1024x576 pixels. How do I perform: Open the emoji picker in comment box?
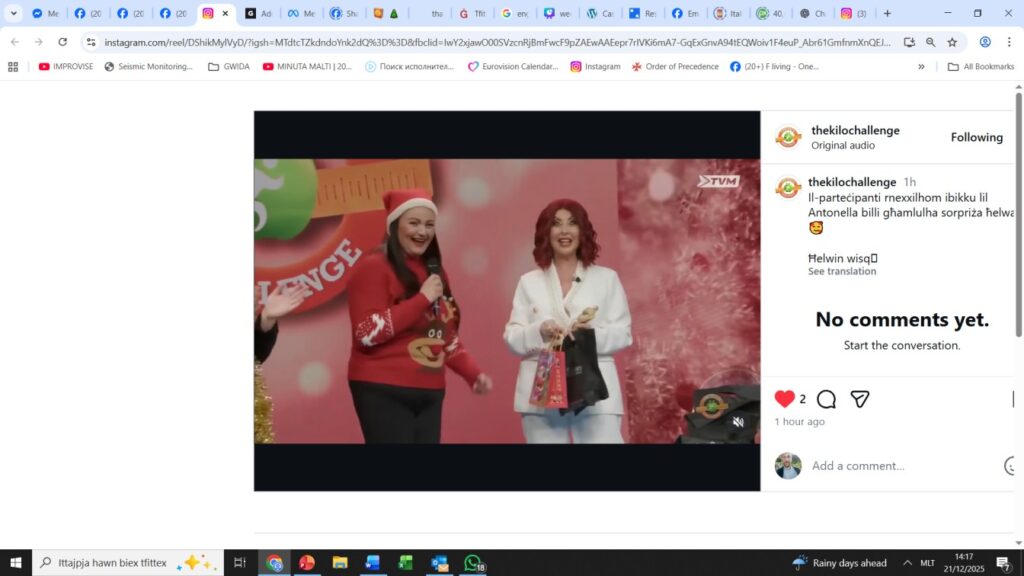click(1011, 466)
